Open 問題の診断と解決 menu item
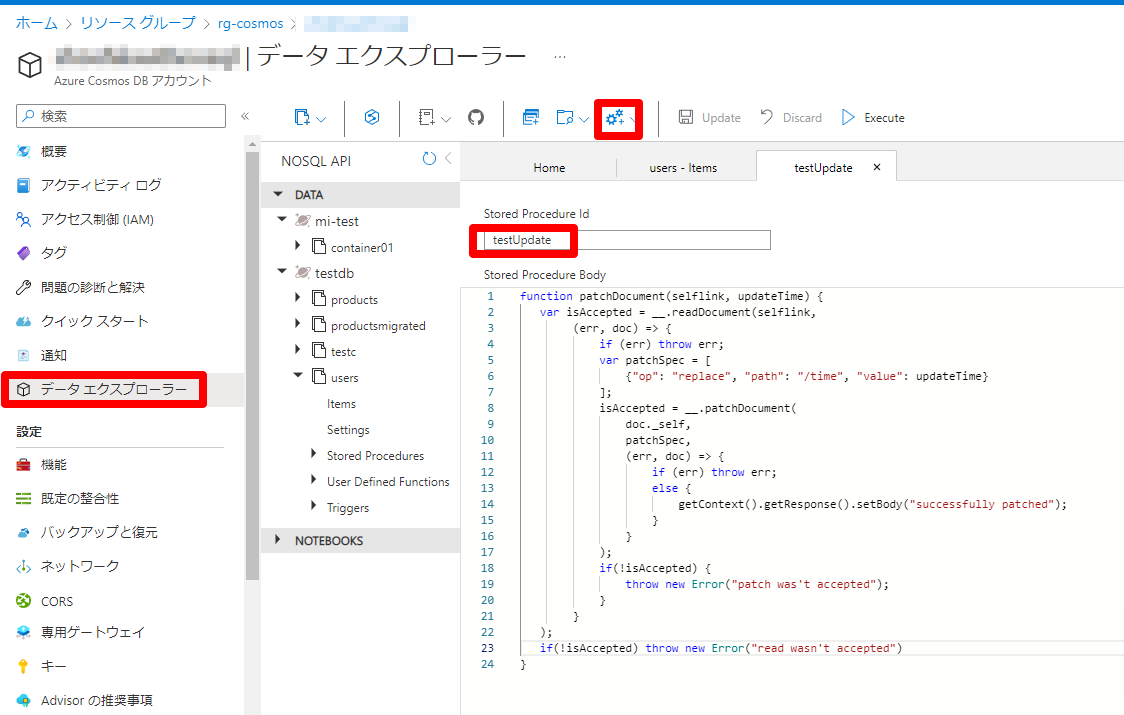The image size is (1124, 715). coord(92,288)
